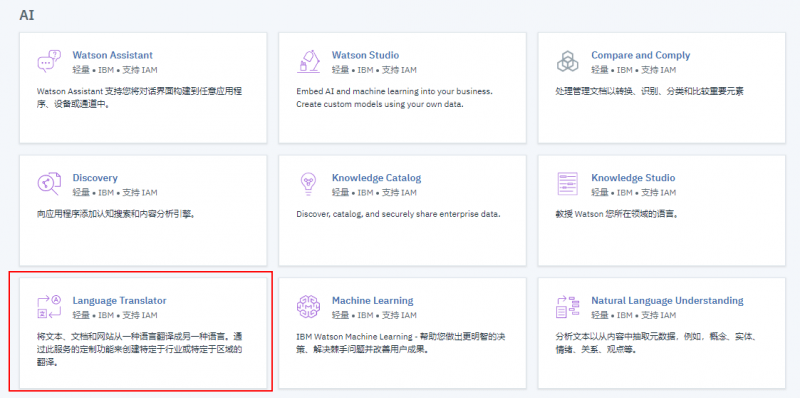Image resolution: width=800 pixels, height=398 pixels.
Task: Click the Discovery card description text
Action: (116, 214)
